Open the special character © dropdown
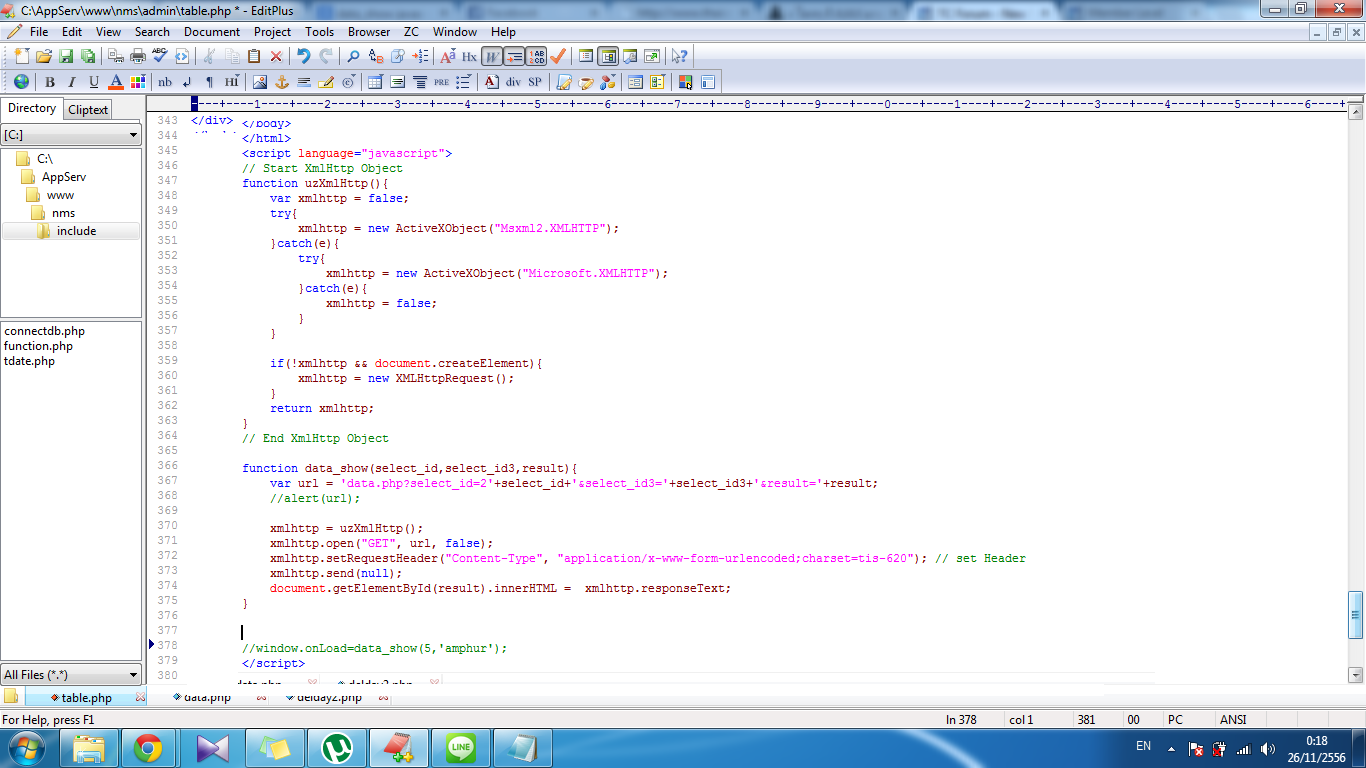The width and height of the screenshot is (1366, 768). tap(348, 82)
